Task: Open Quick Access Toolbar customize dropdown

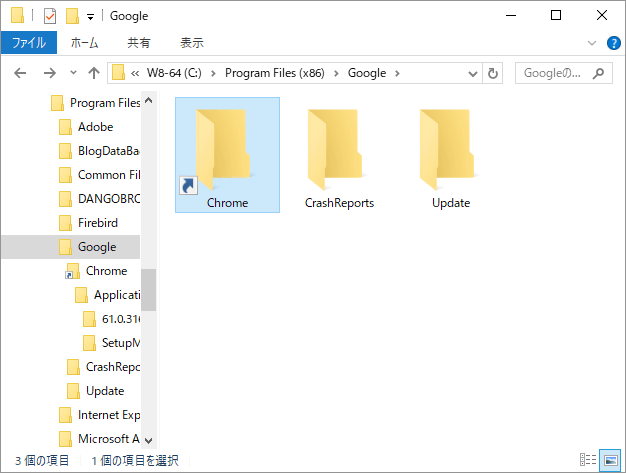Action: pyautogui.click(x=91, y=17)
